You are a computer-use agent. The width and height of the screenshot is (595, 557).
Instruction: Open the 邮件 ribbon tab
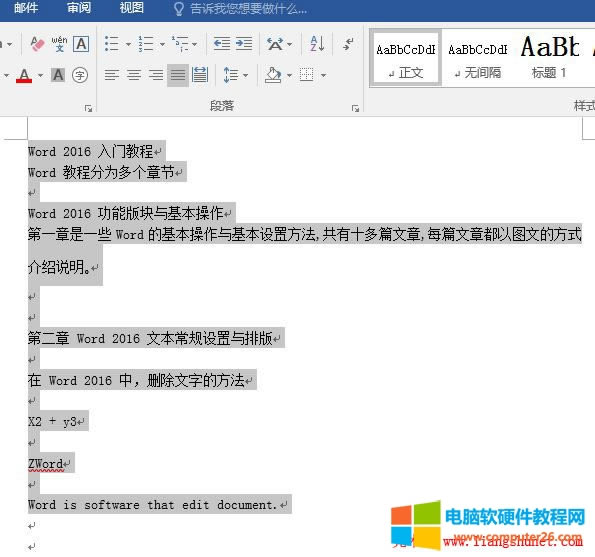(x=26, y=8)
